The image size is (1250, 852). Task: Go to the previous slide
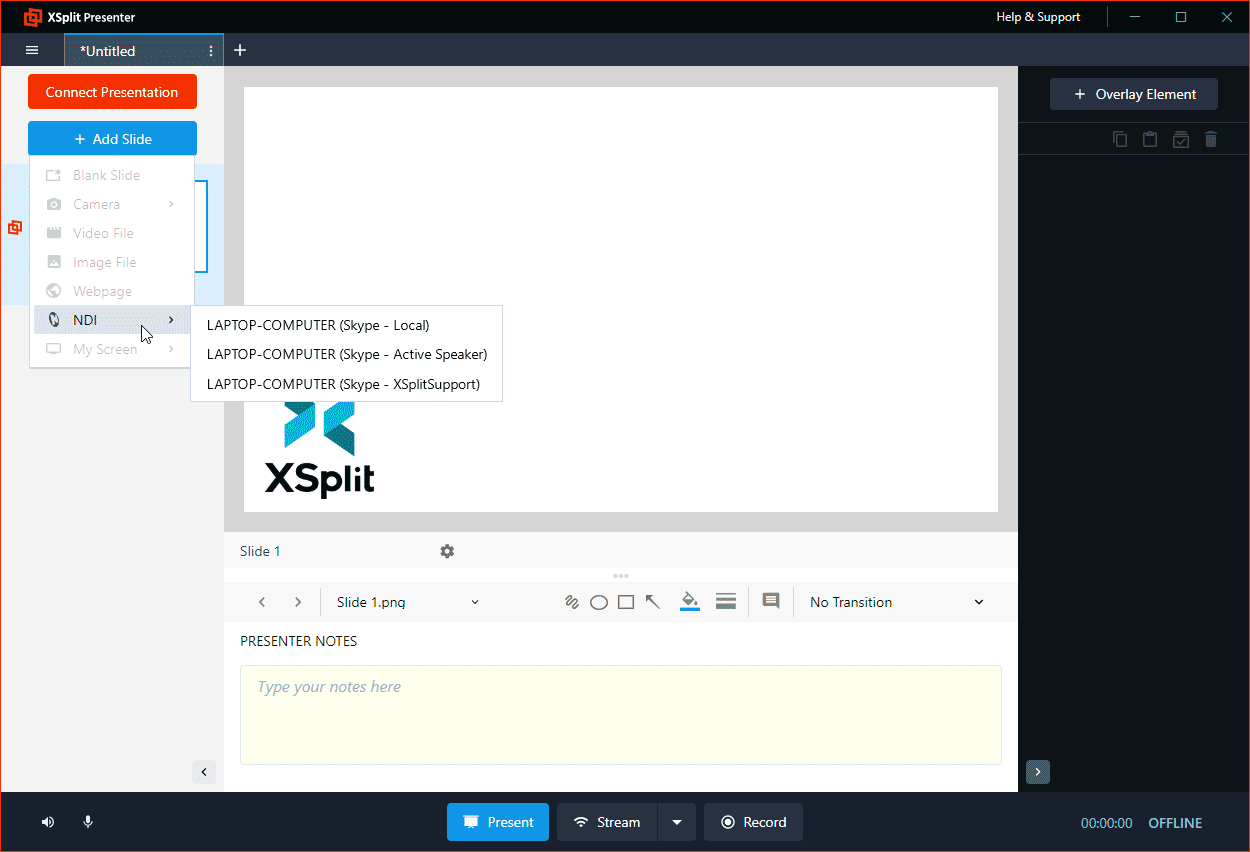pos(262,602)
